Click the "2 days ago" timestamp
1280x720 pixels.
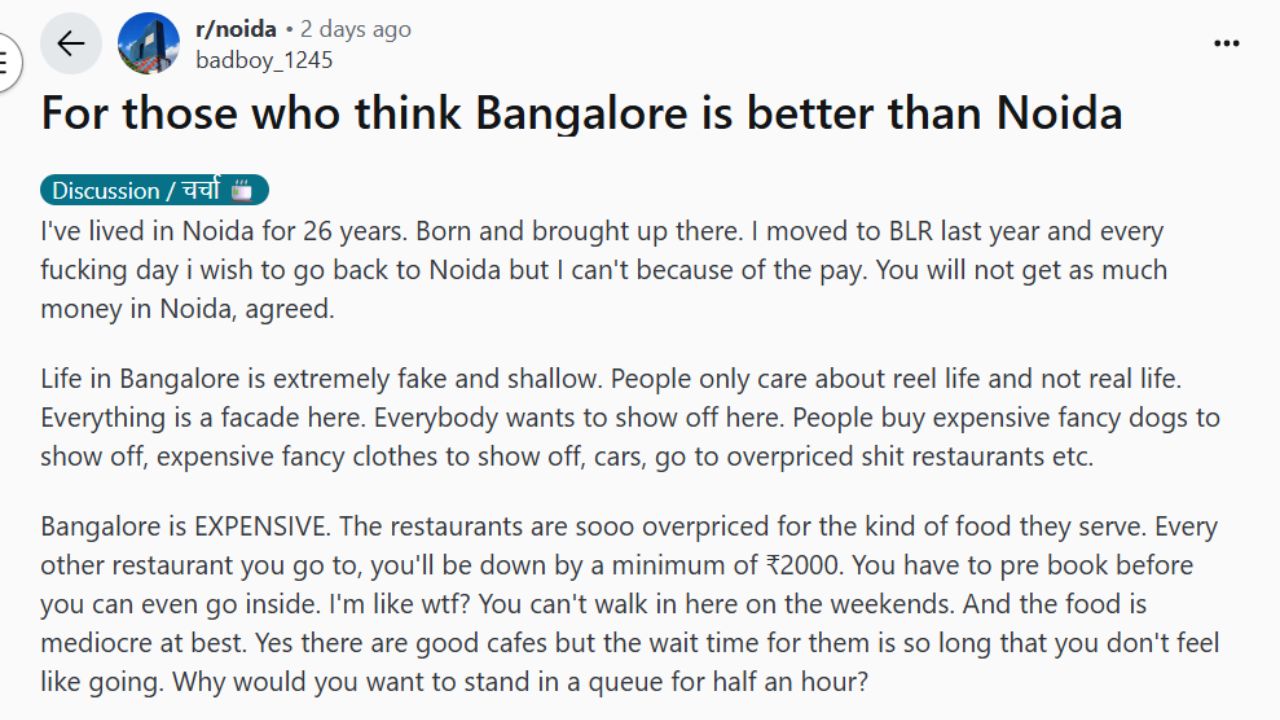355,29
